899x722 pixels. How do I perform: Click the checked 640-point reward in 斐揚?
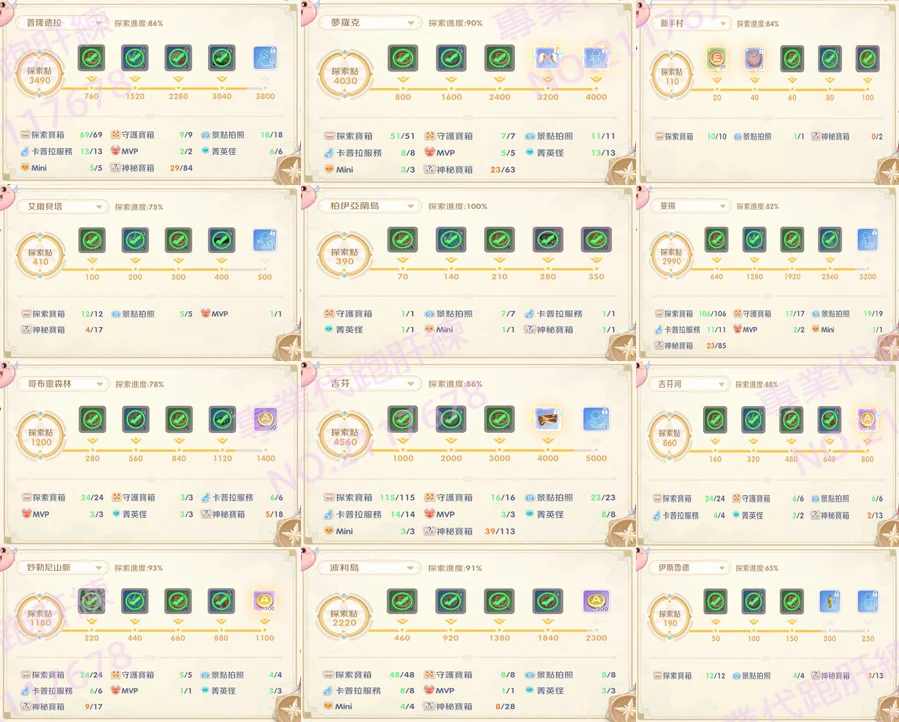tap(716, 241)
